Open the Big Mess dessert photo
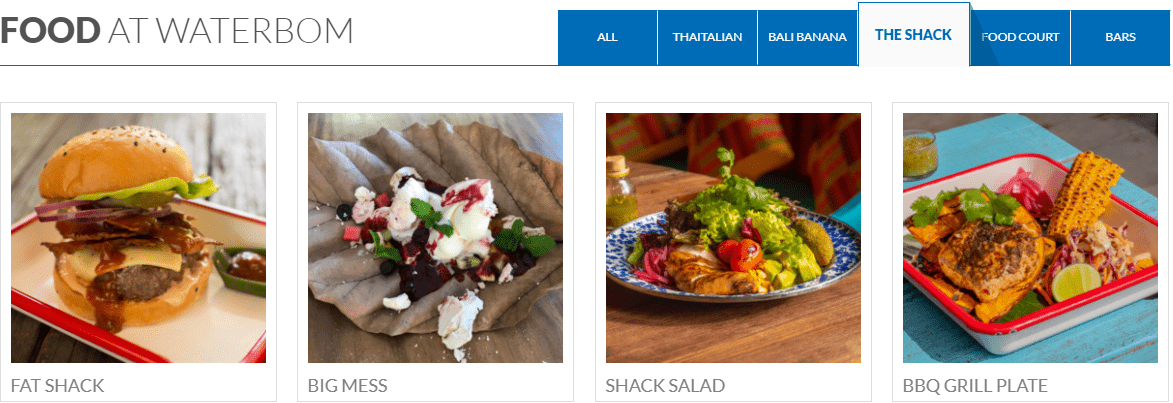 tap(435, 238)
